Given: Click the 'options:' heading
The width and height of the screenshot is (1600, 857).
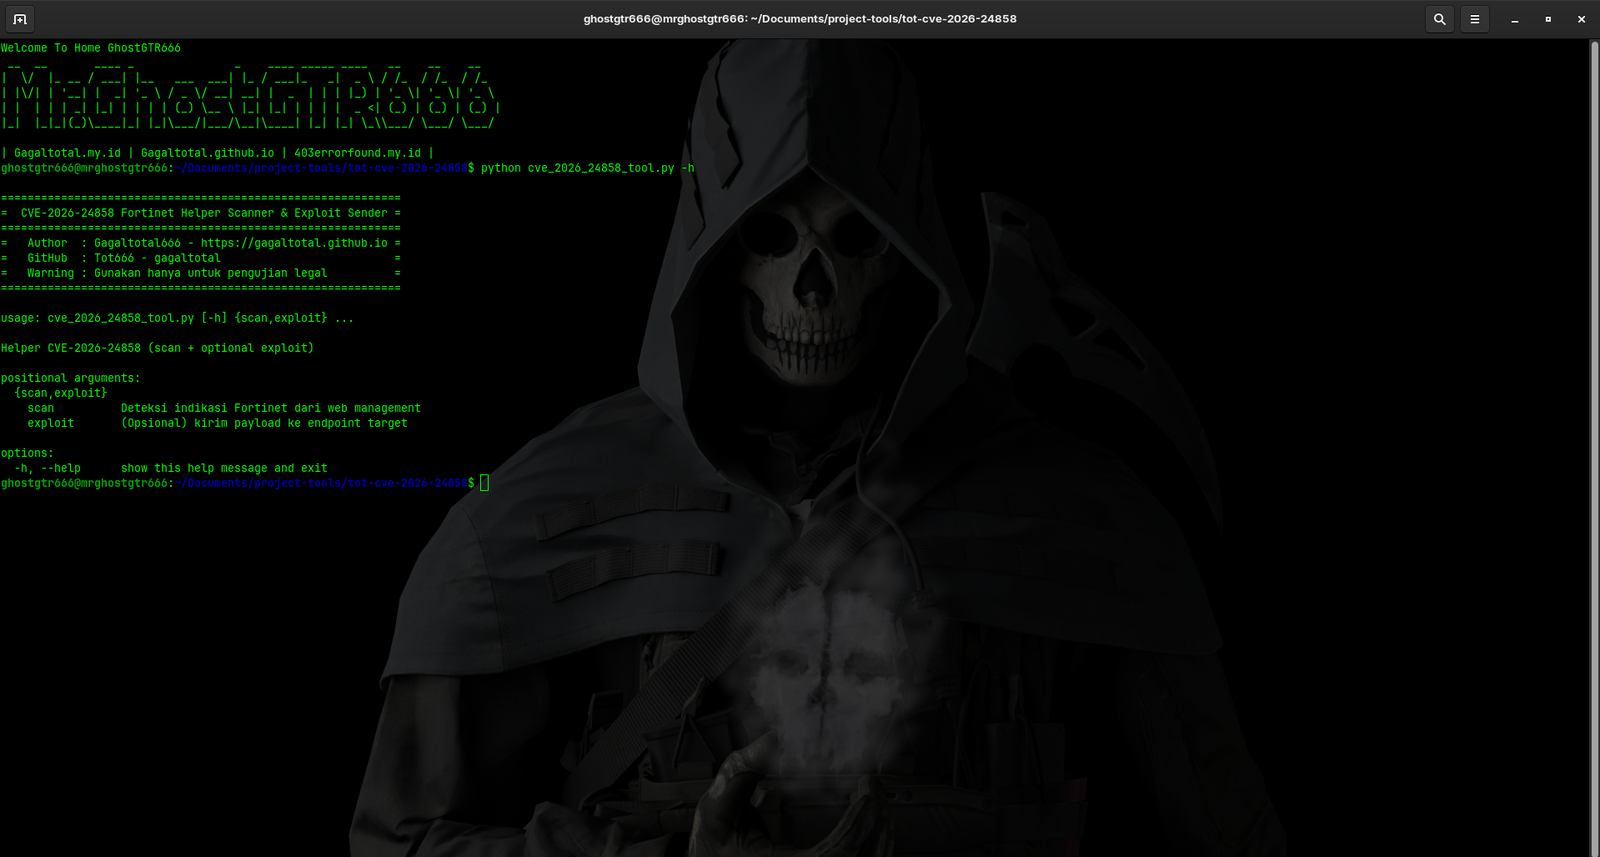Looking at the screenshot, I should coord(27,453).
